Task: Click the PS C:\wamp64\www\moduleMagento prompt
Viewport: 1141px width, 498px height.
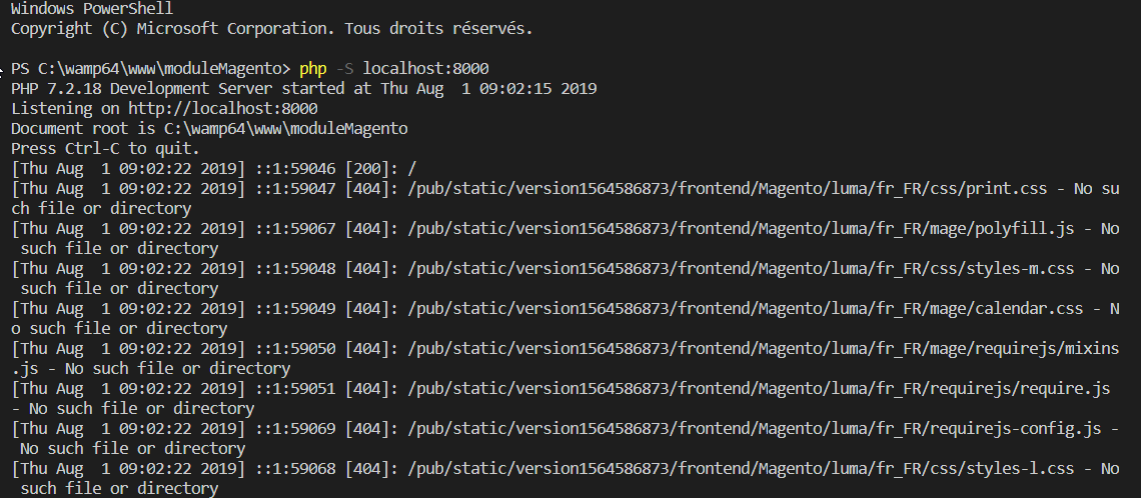Action: tap(150, 68)
